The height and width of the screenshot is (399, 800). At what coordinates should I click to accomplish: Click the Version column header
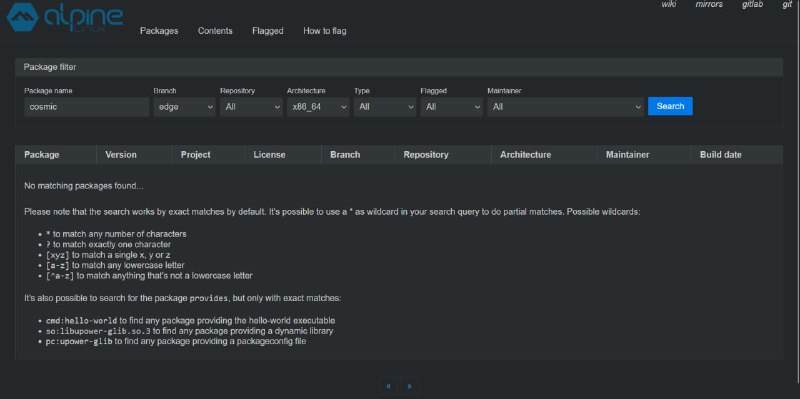click(x=121, y=155)
